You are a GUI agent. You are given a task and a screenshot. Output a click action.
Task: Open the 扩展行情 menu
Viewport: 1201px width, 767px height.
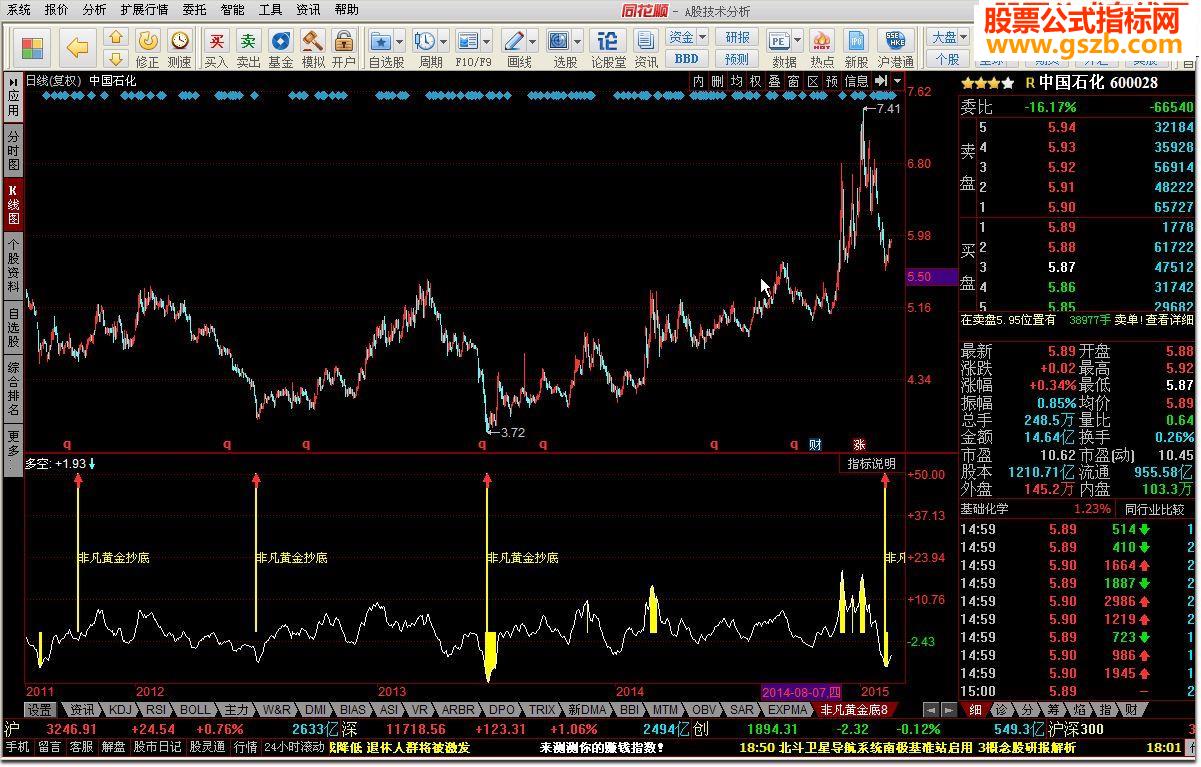[x=144, y=10]
